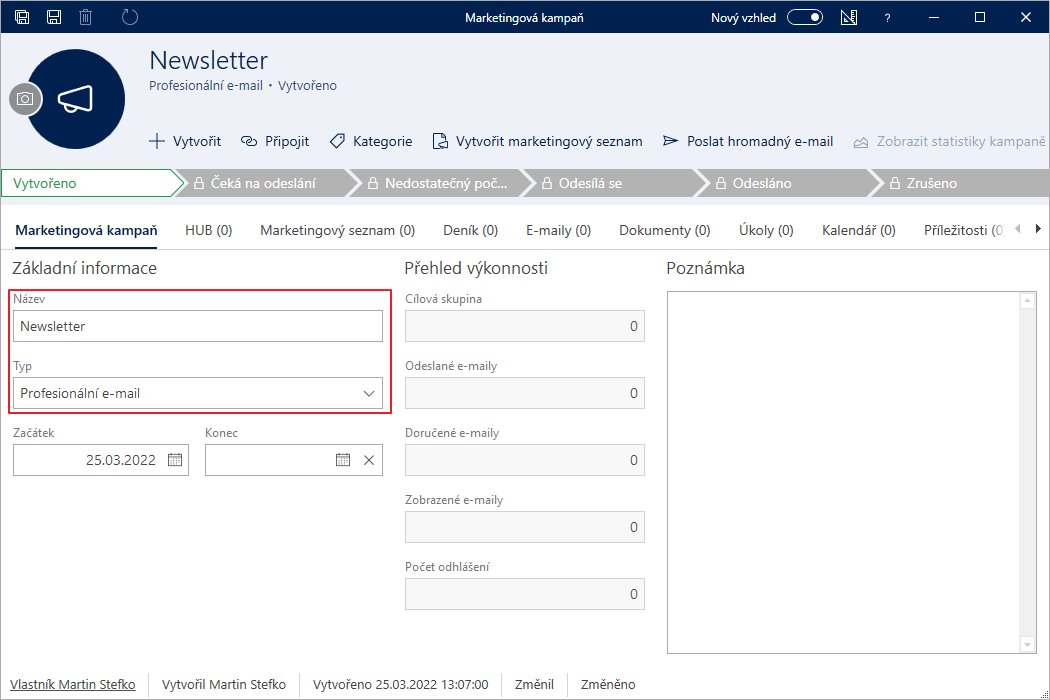This screenshot has width=1050, height=700.
Task: Click the Delete trash can icon
Action: pos(86,17)
